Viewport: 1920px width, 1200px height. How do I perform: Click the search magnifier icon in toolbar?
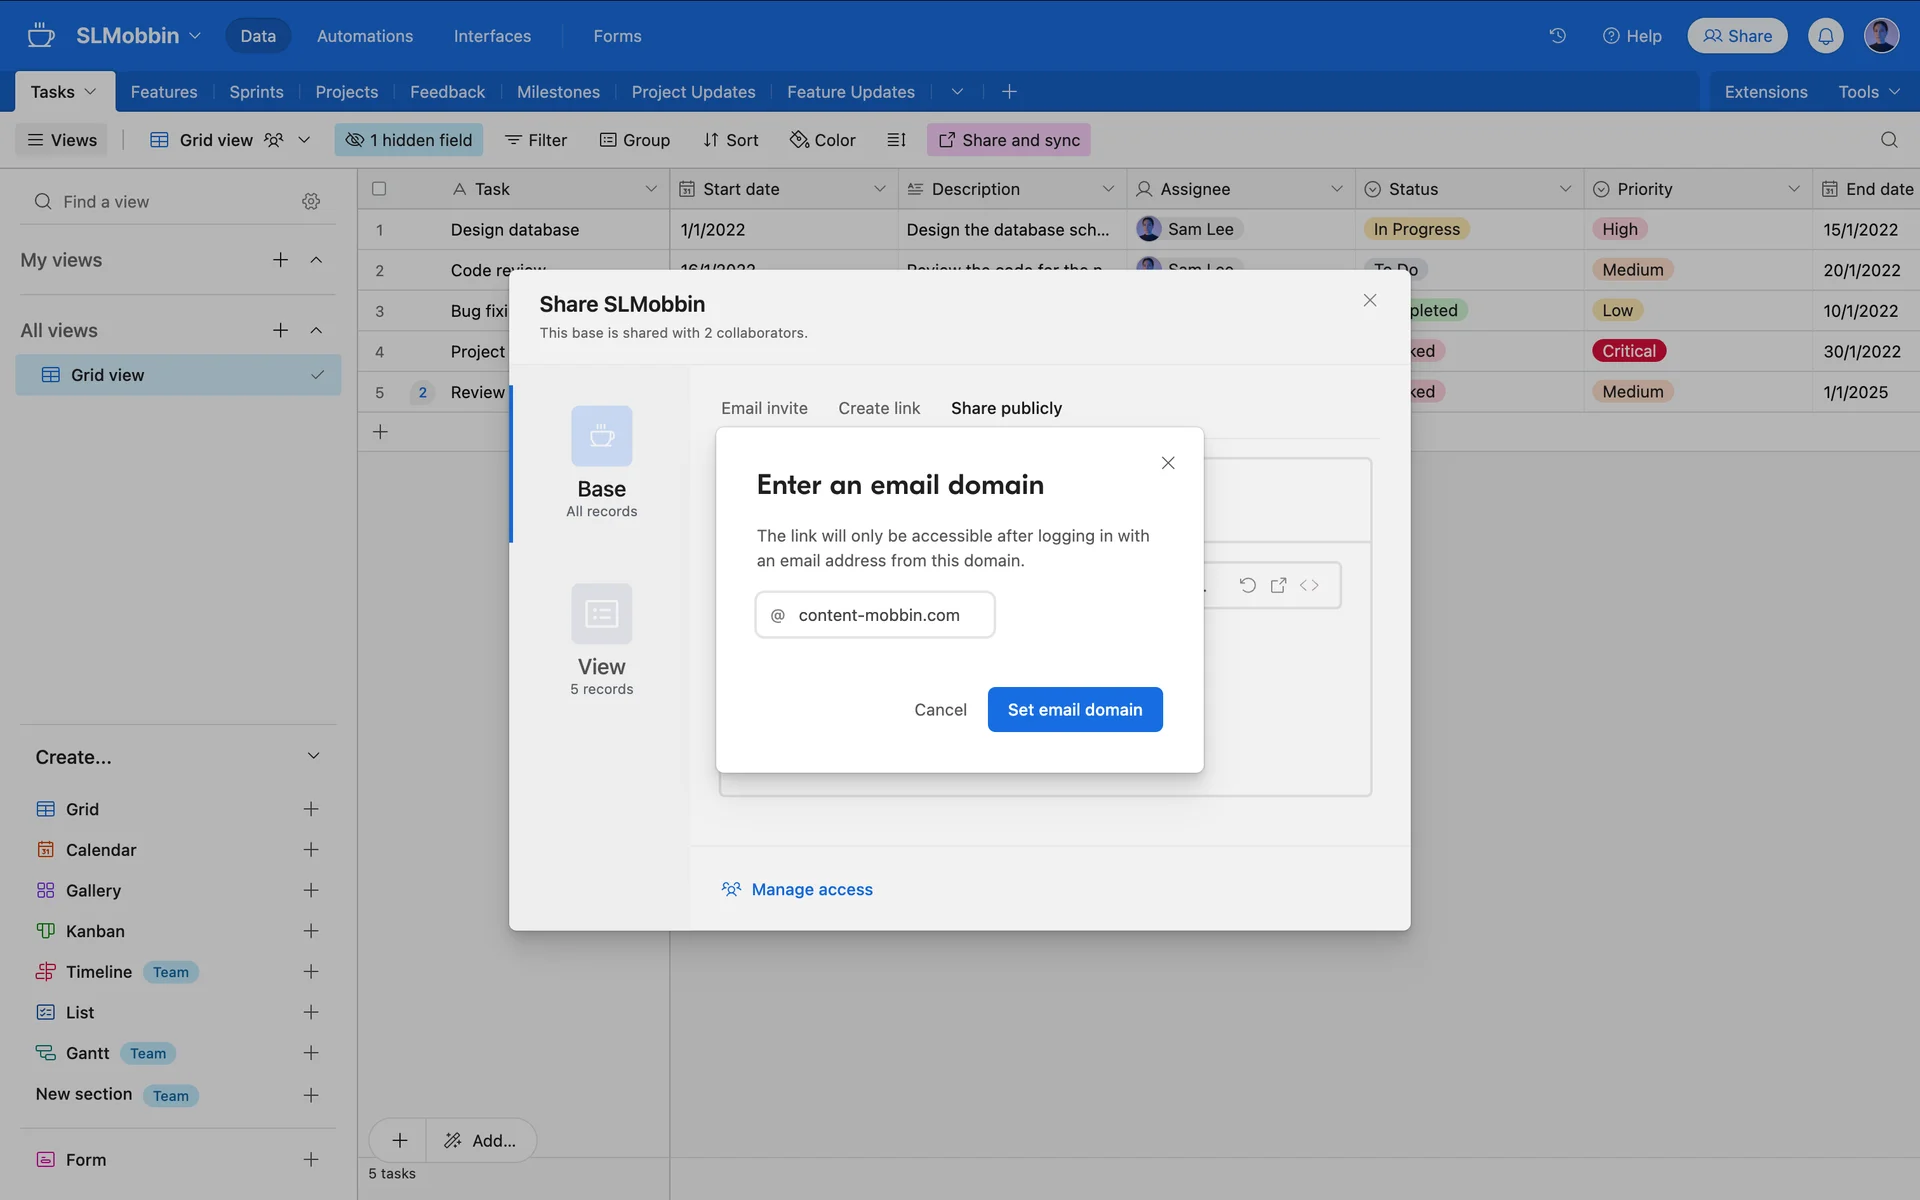1888,140
